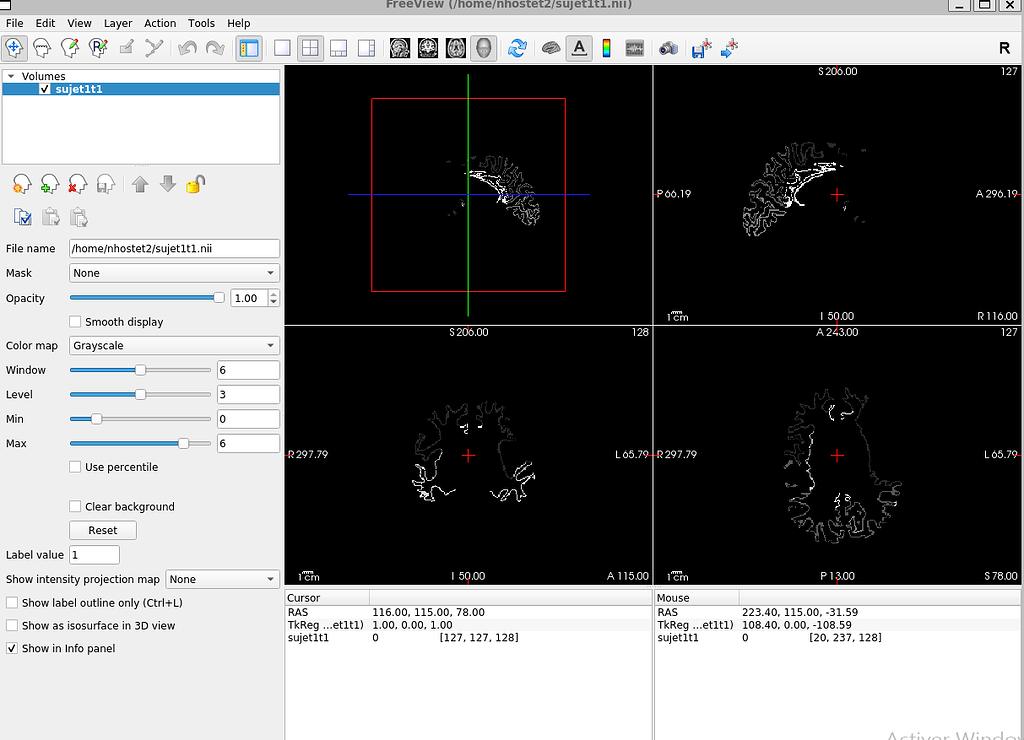
Task: Select the Navigate/Adjust tool
Action: (x=14, y=47)
